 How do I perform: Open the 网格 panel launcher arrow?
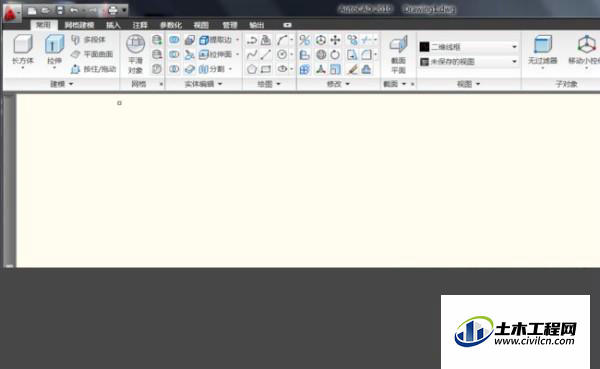point(161,84)
